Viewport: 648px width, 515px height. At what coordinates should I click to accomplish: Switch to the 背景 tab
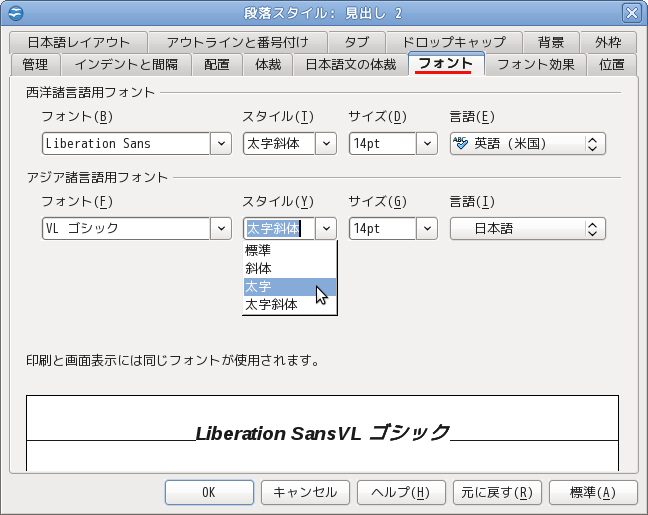click(551, 42)
